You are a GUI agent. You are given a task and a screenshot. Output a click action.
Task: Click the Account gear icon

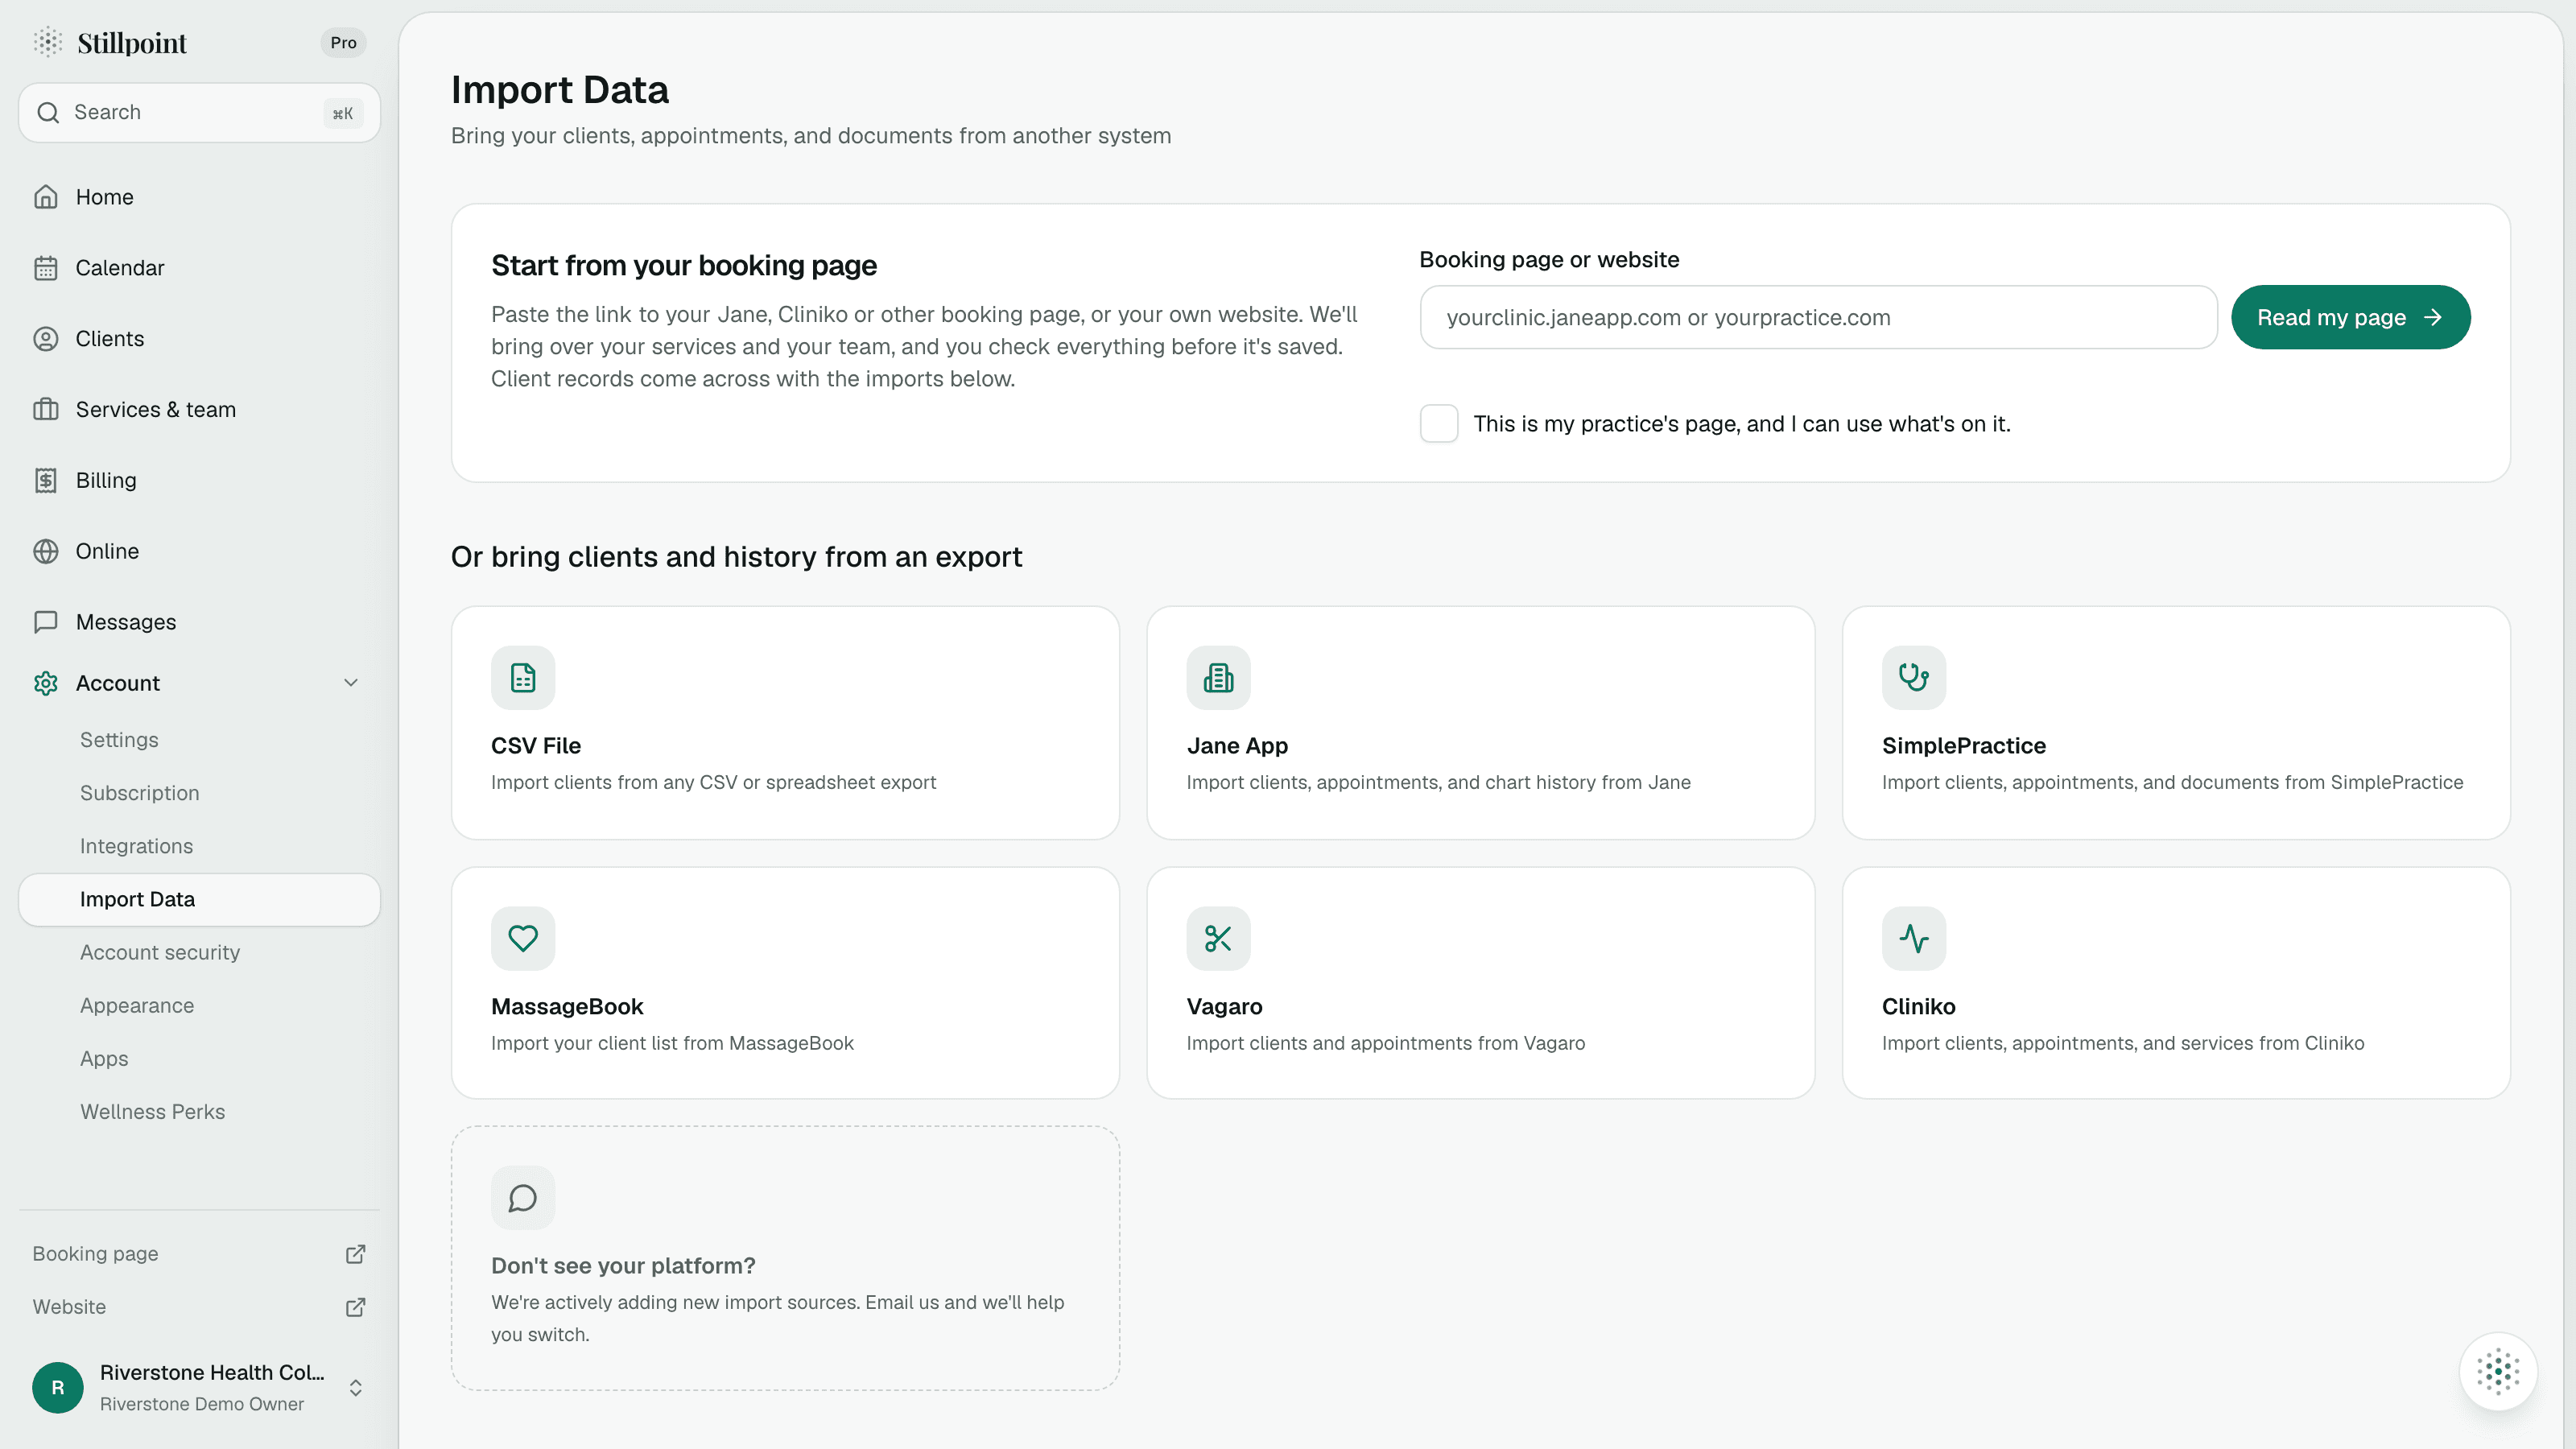[46, 683]
